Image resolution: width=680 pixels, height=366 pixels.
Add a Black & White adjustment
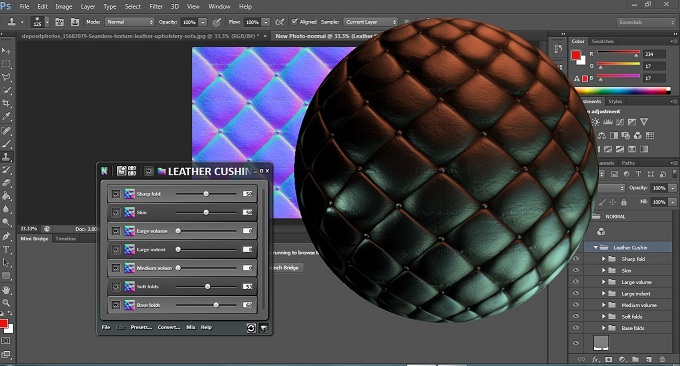(x=614, y=136)
